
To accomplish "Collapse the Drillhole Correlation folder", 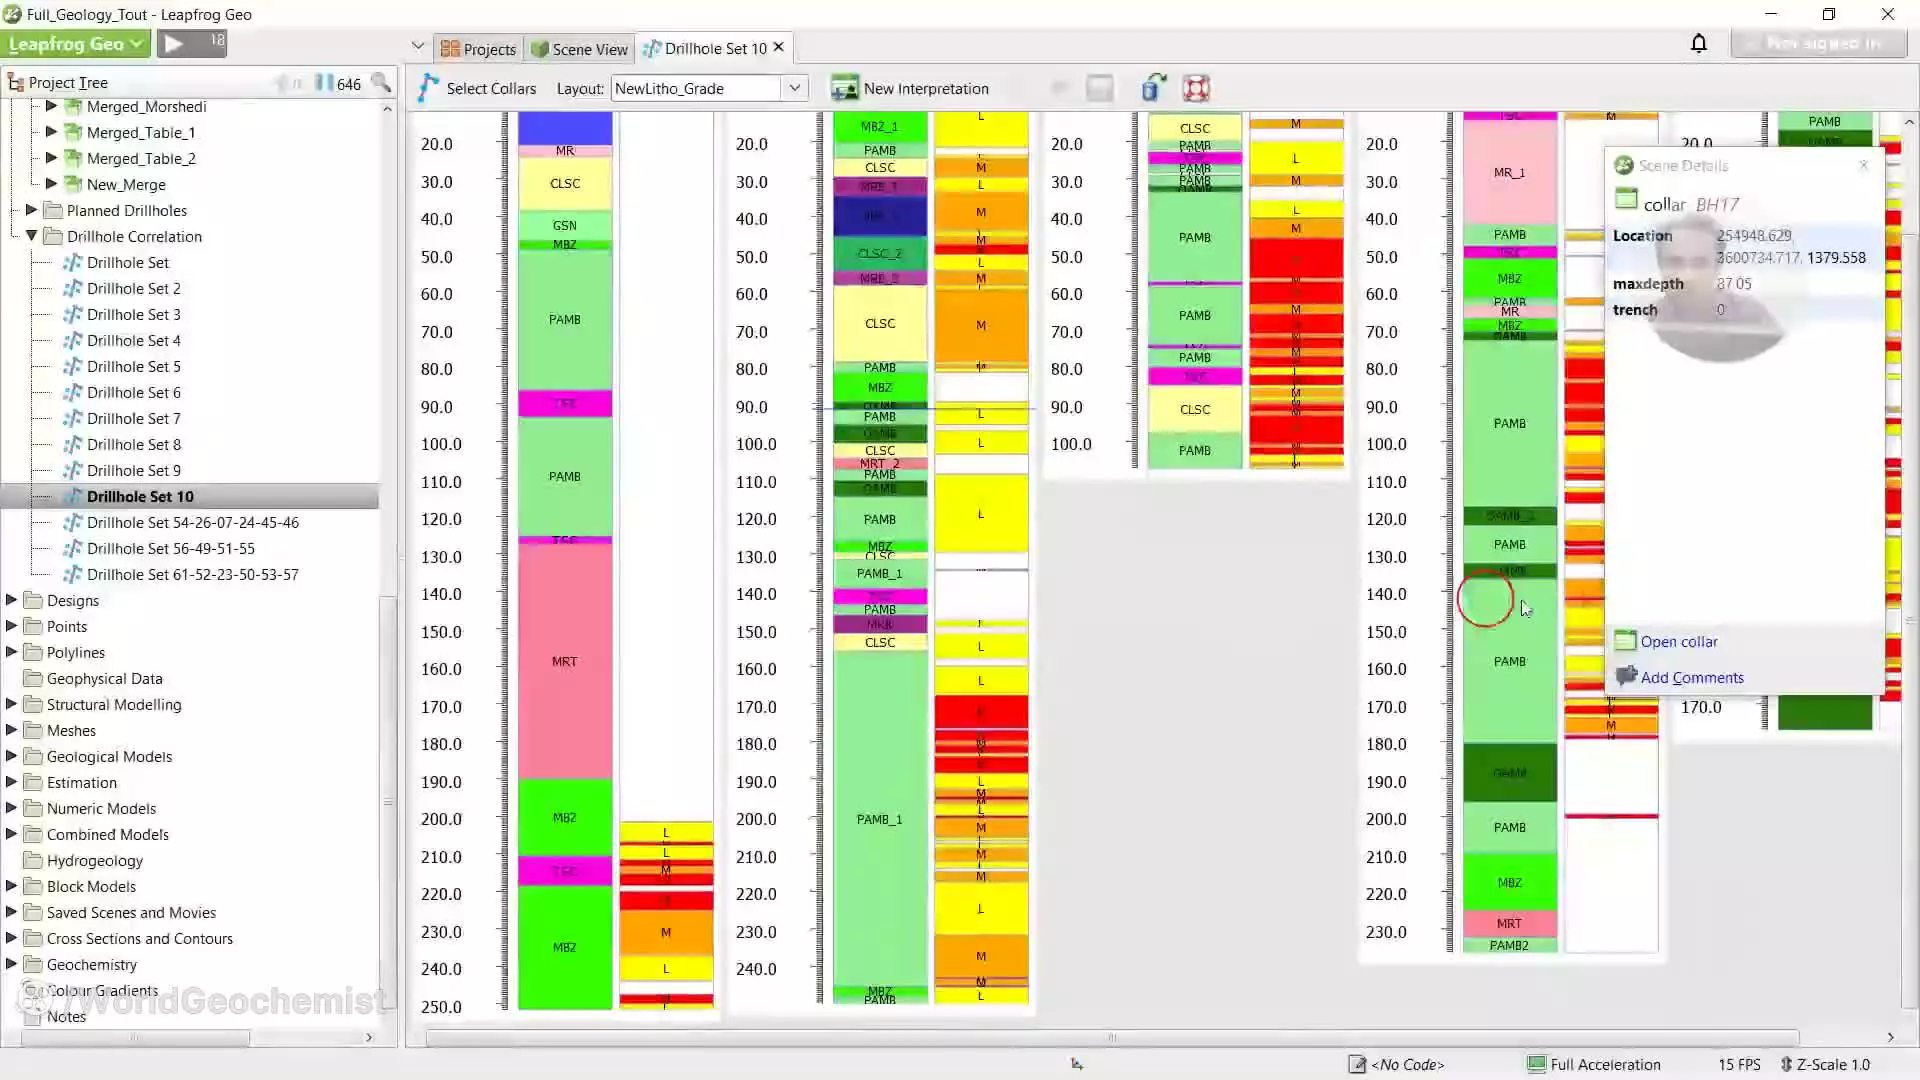I will coord(31,236).
